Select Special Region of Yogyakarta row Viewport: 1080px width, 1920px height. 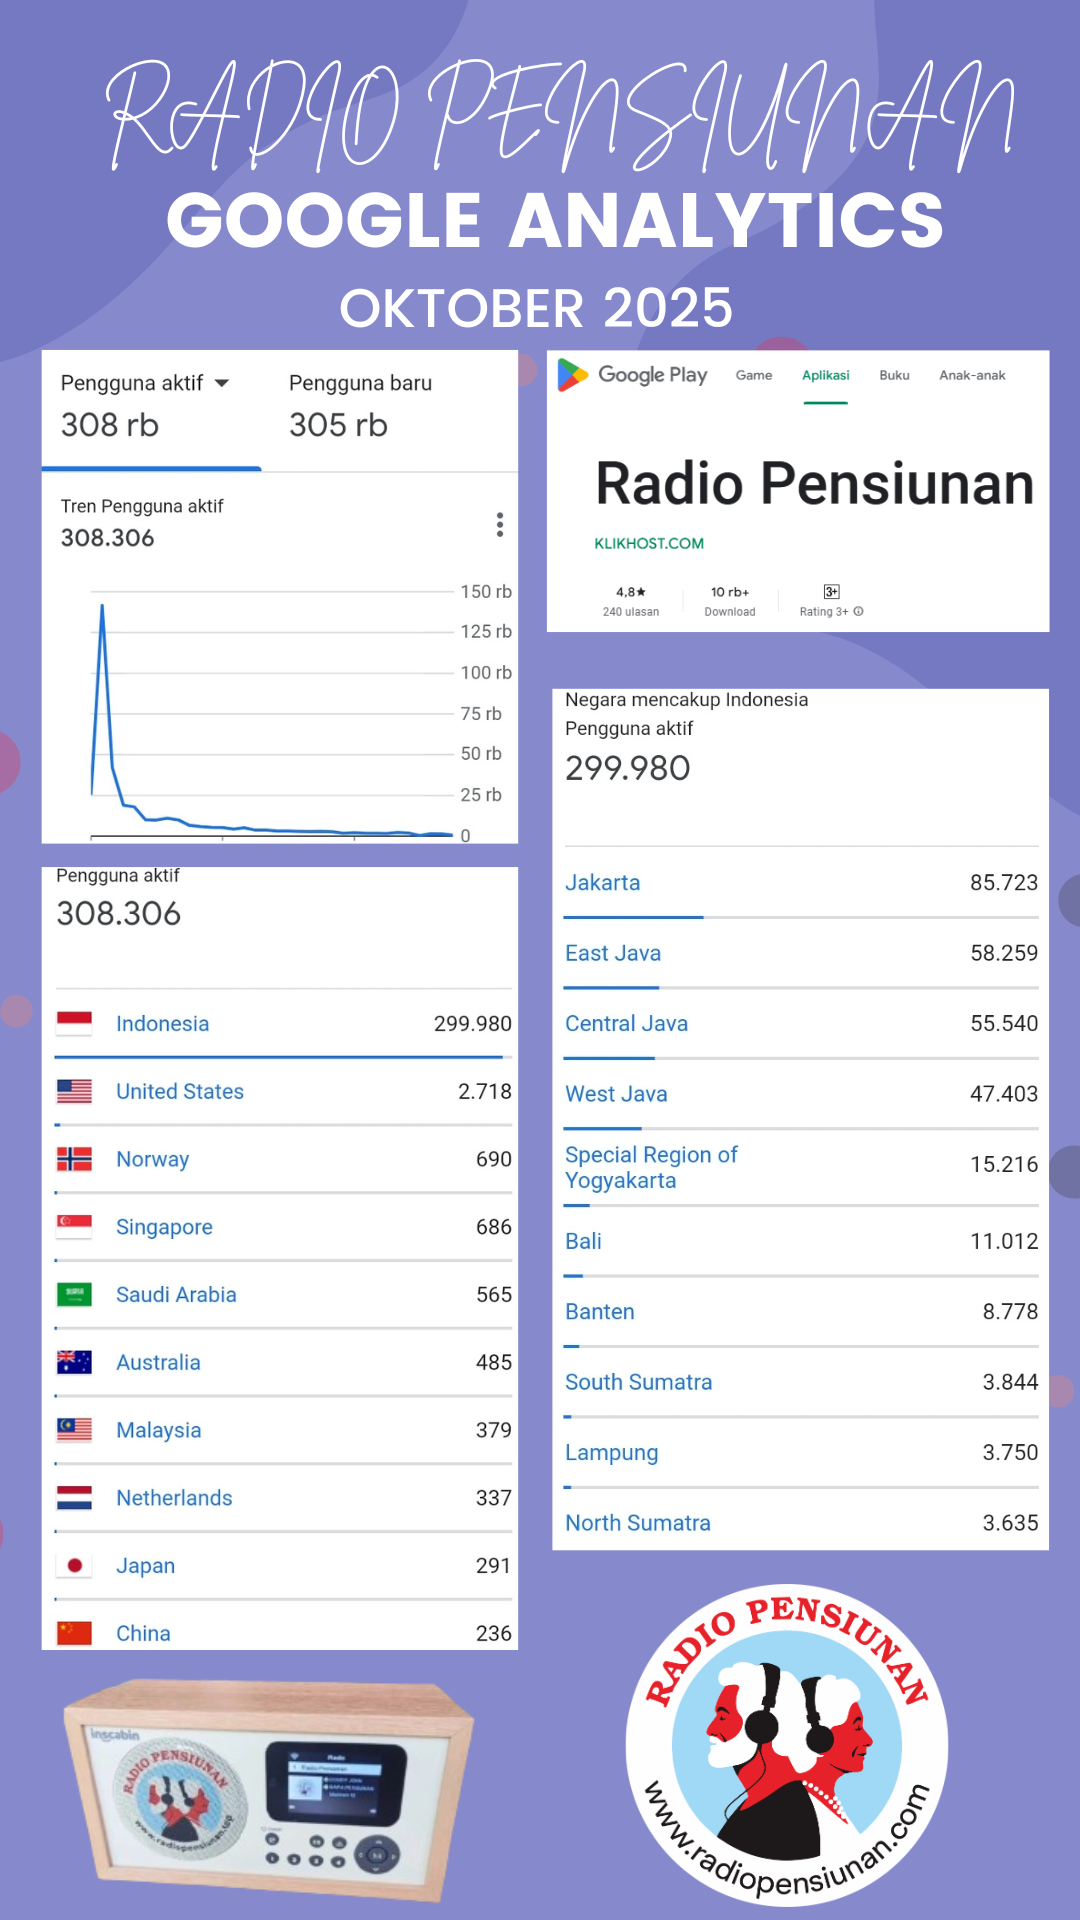click(x=650, y=1167)
